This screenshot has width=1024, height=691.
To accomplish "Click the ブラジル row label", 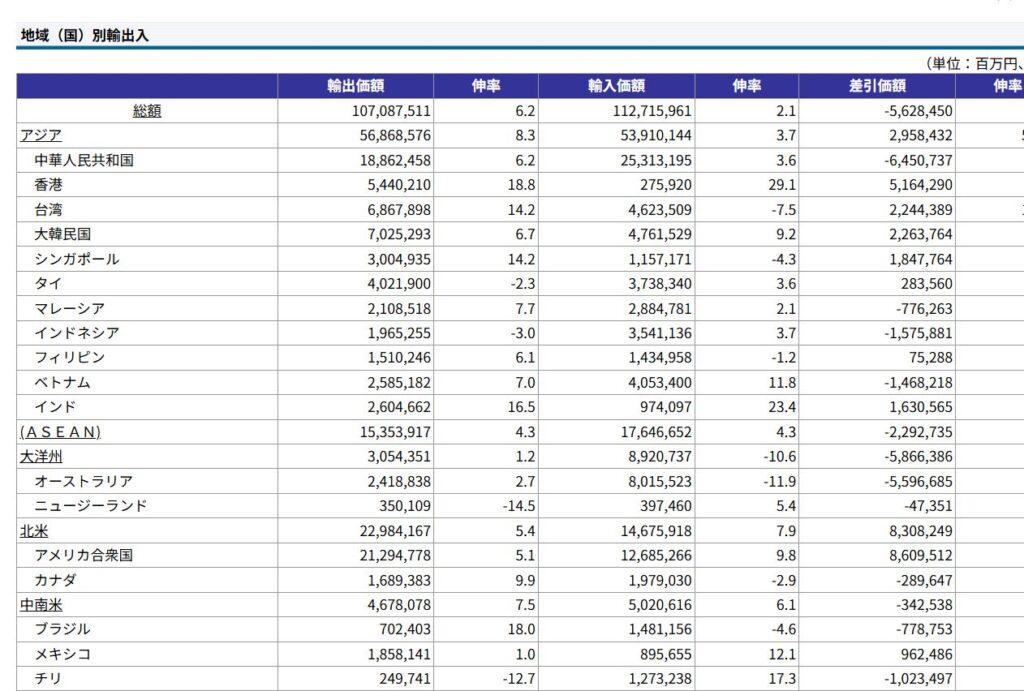I will click(x=62, y=630).
